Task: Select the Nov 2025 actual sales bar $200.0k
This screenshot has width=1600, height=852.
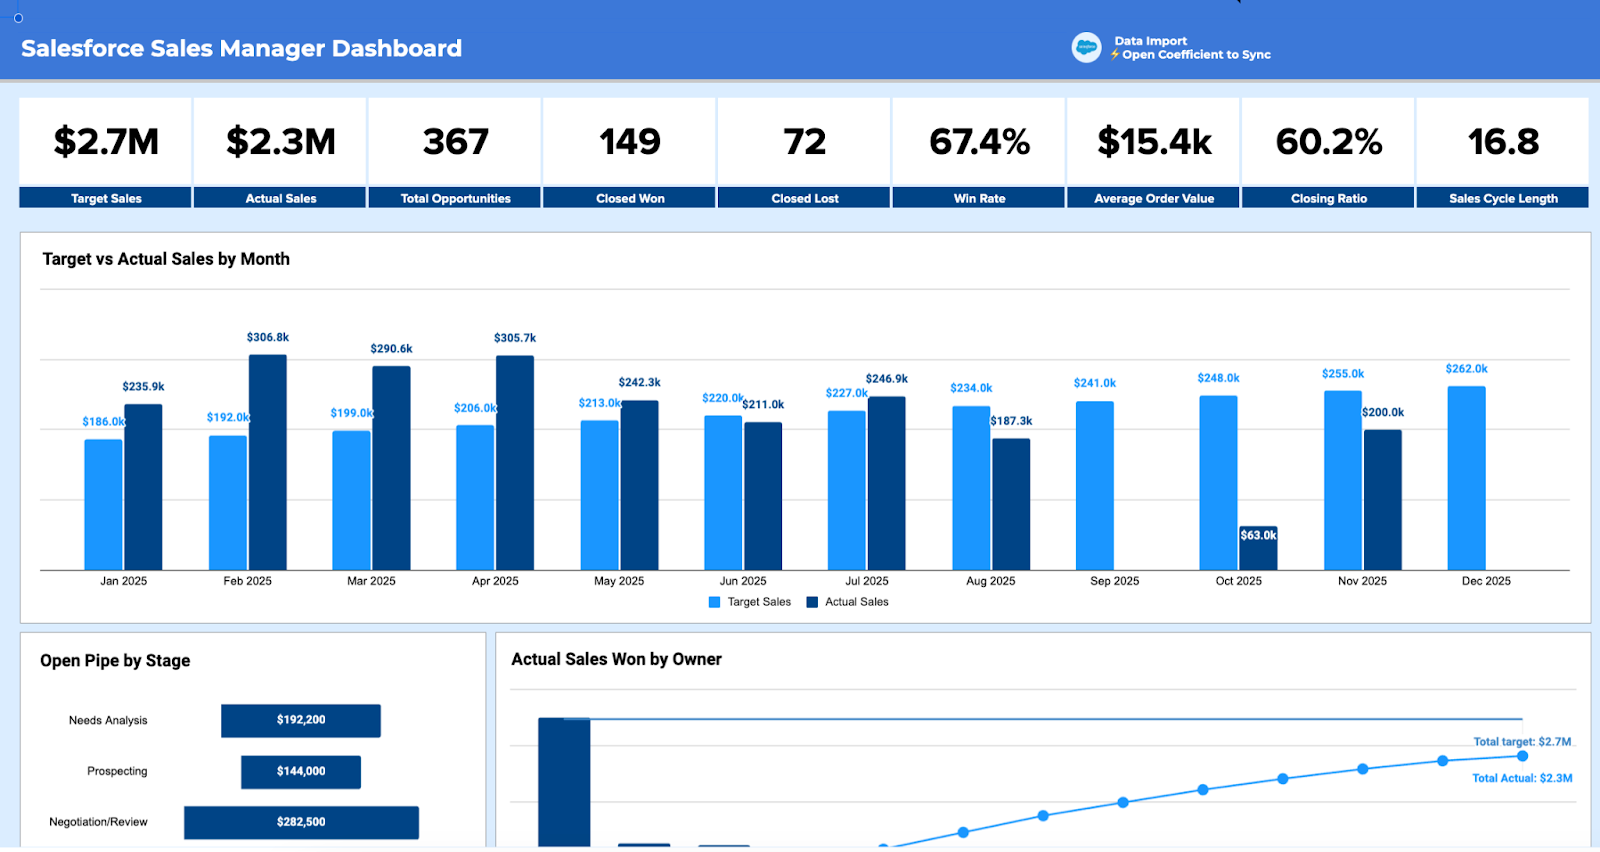Action: pos(1383,500)
